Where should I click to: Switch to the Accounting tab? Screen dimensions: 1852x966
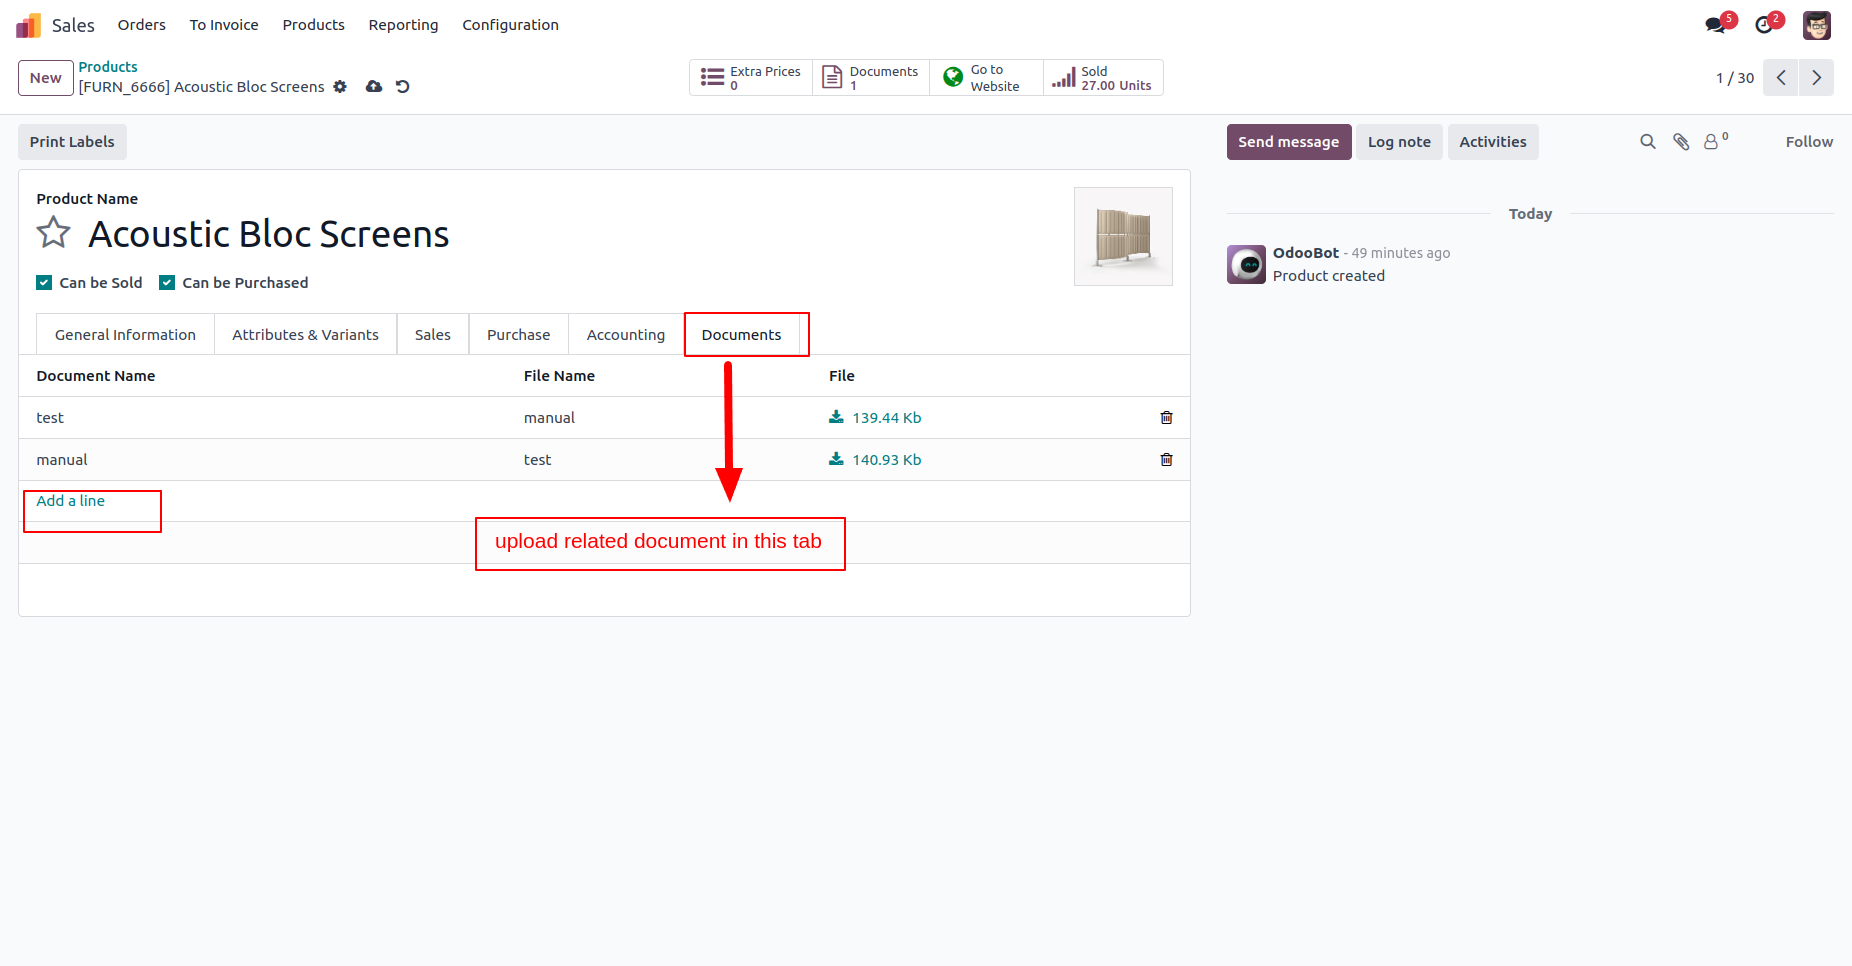coord(626,335)
